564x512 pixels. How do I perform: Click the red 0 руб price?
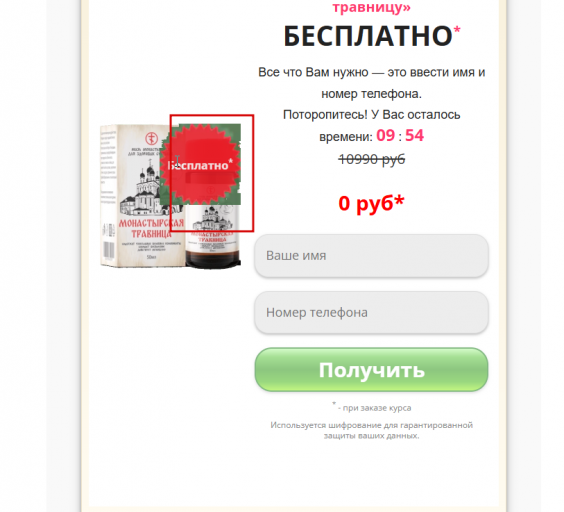coord(371,204)
